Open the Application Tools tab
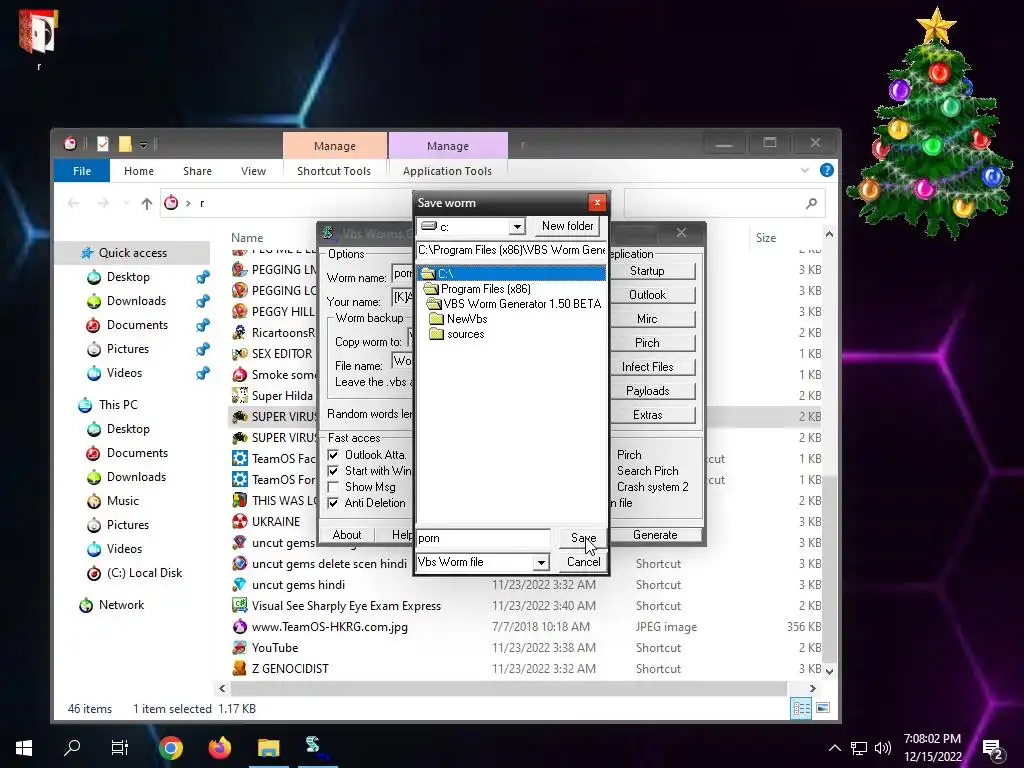This screenshot has height=768, width=1024. click(447, 171)
